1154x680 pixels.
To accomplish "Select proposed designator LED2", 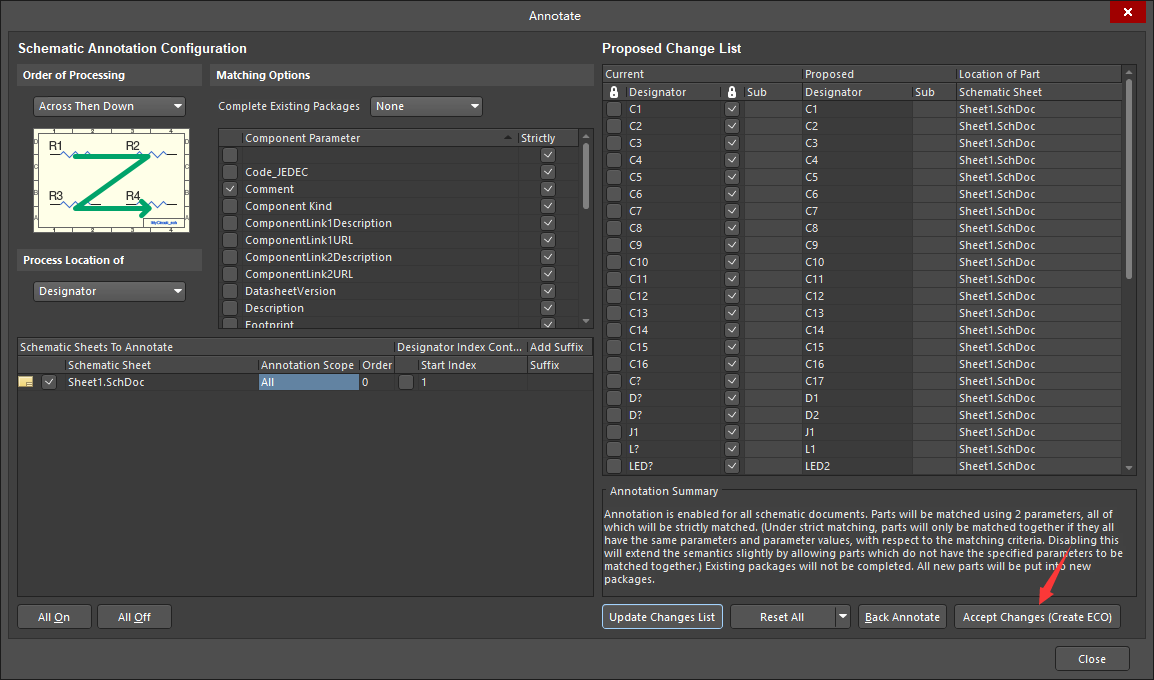I will 817,466.
